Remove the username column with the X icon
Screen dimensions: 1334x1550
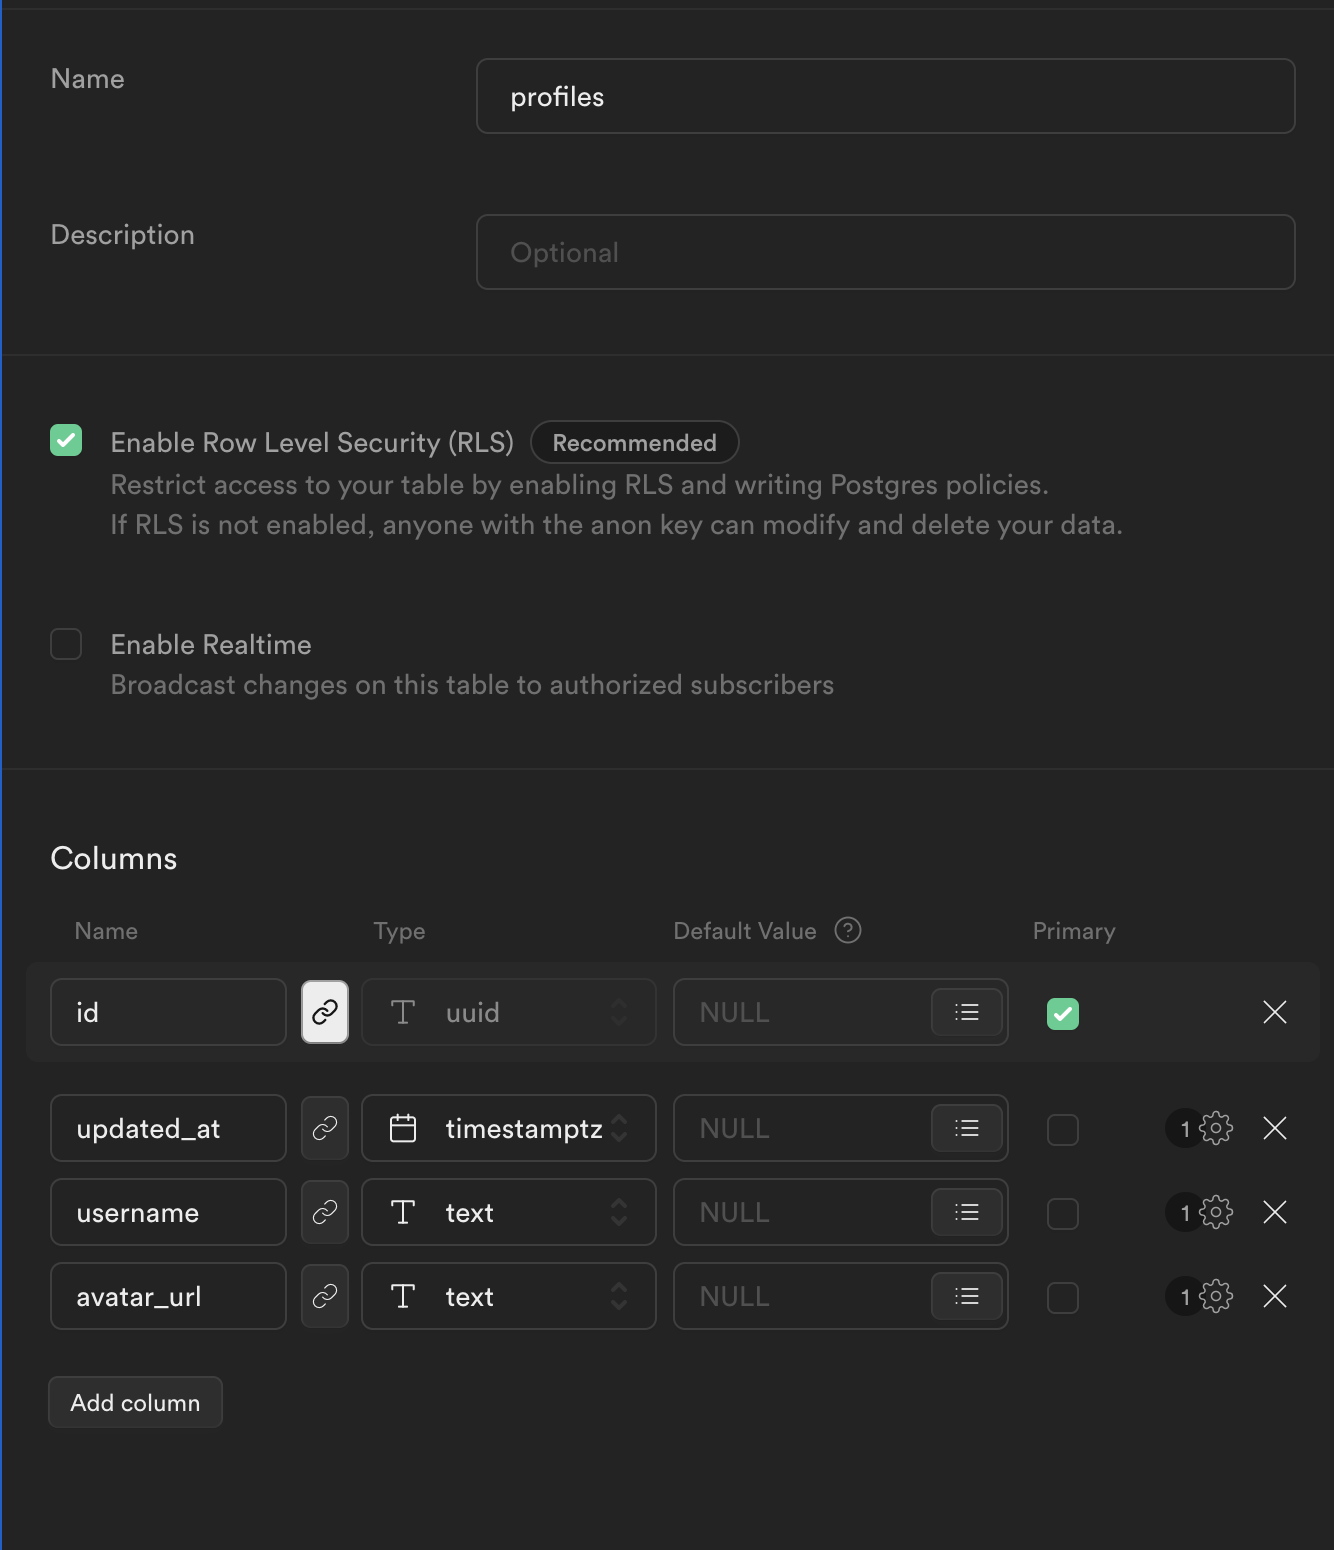tap(1274, 1212)
